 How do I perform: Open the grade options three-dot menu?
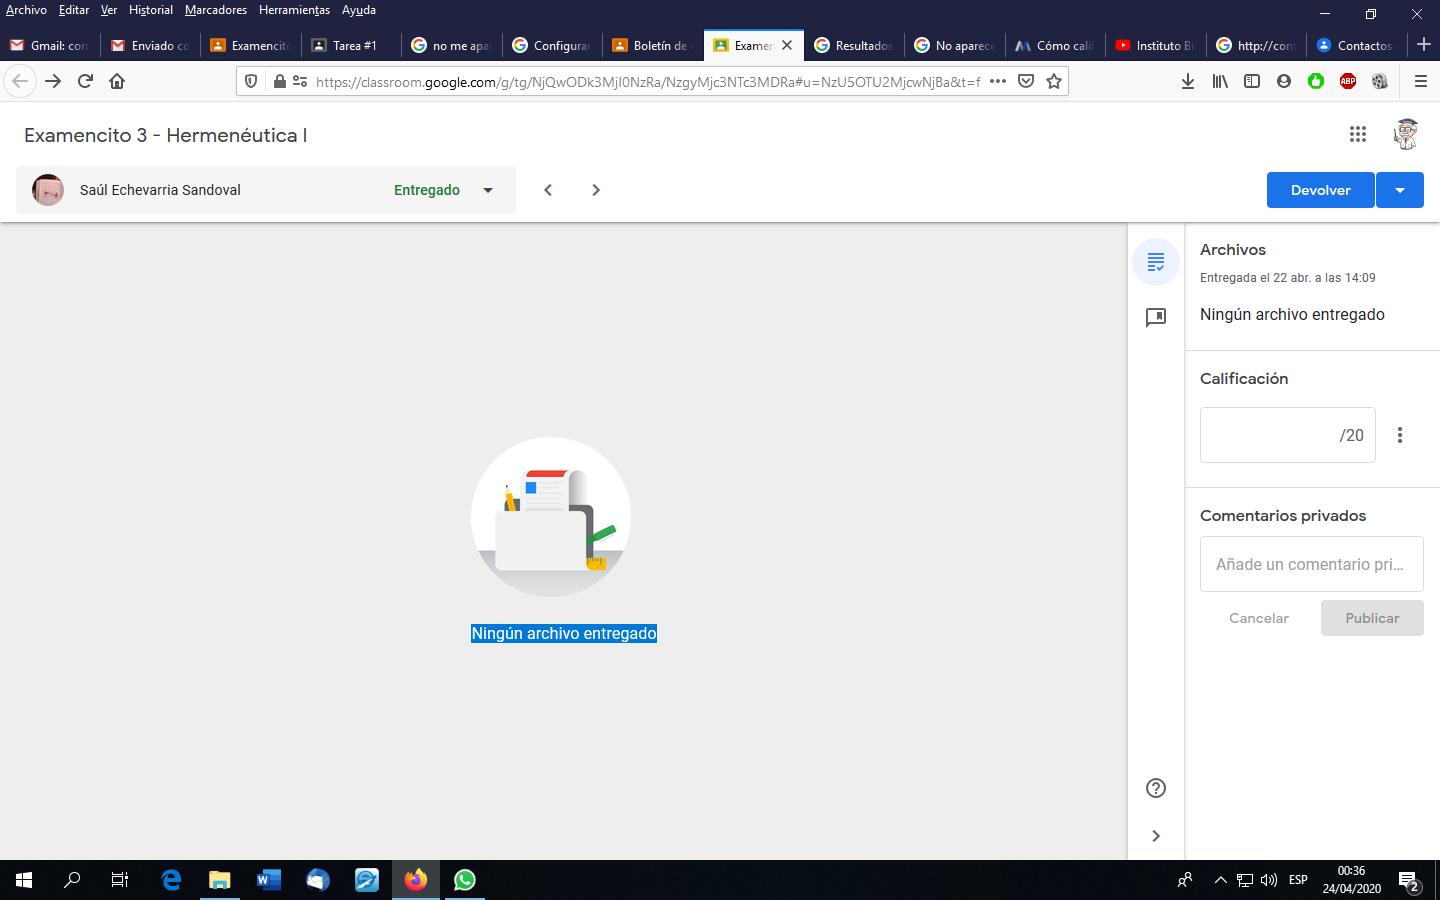pyautogui.click(x=1399, y=435)
